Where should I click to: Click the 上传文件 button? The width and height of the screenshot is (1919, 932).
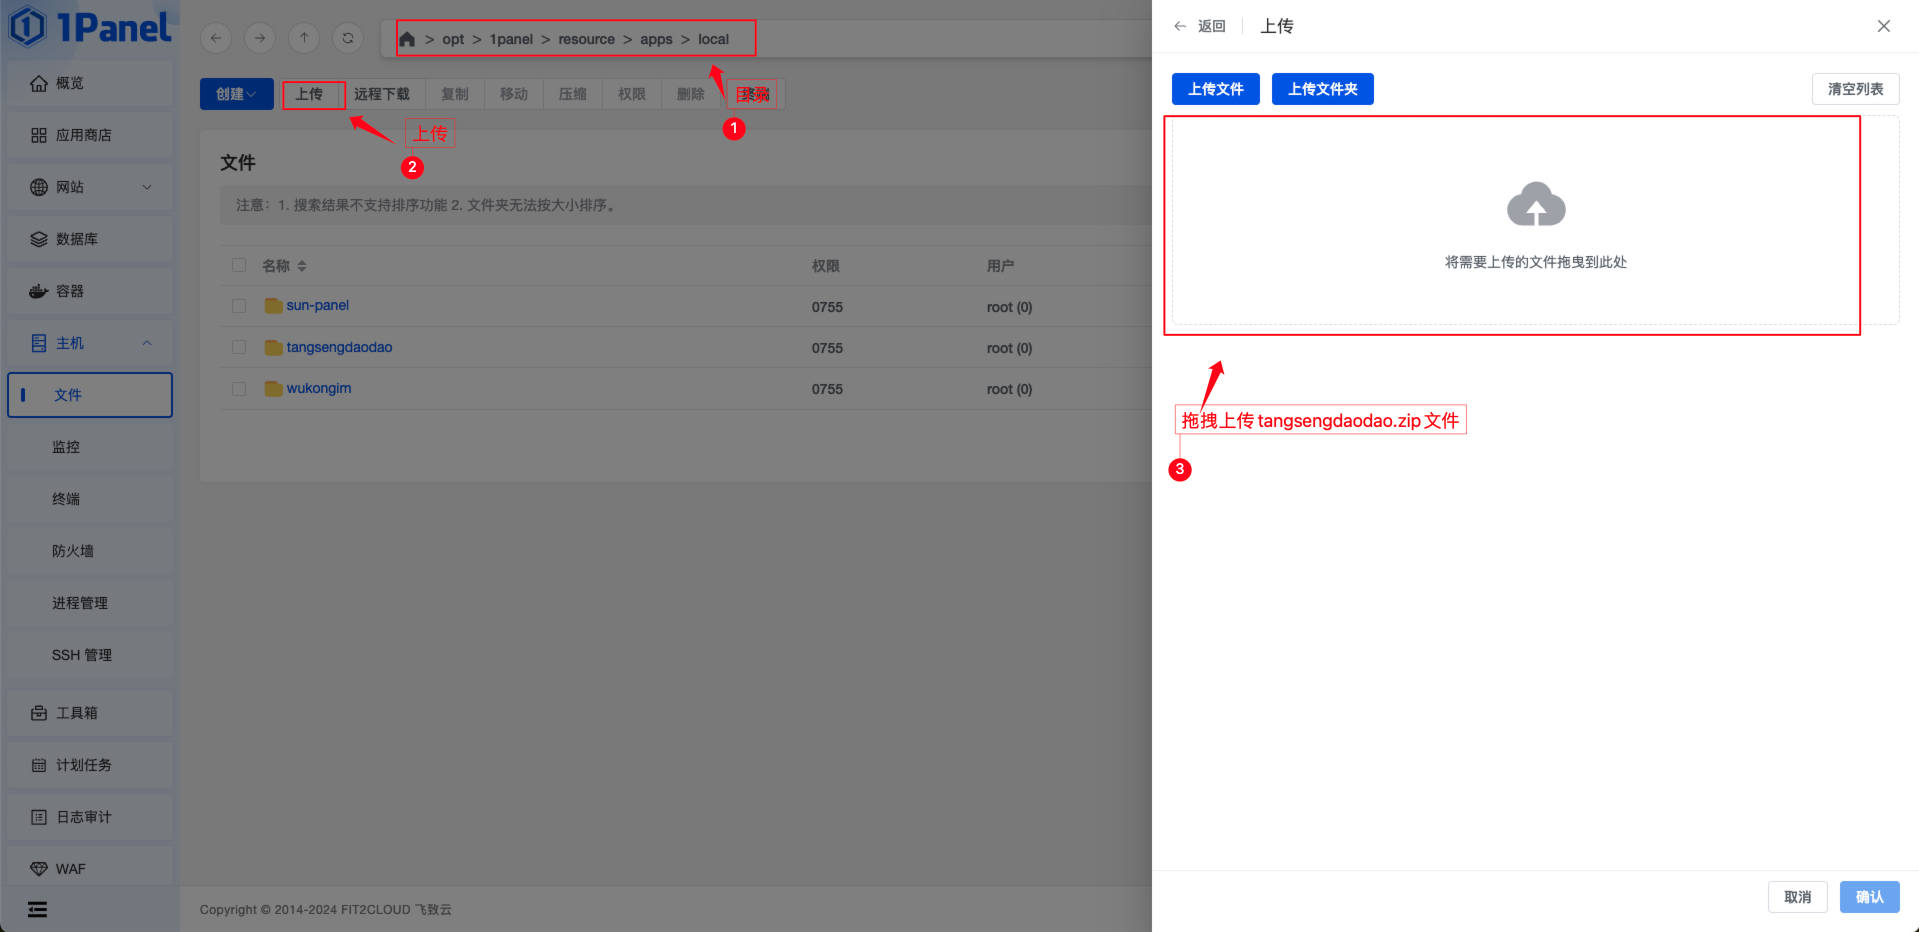[1215, 89]
